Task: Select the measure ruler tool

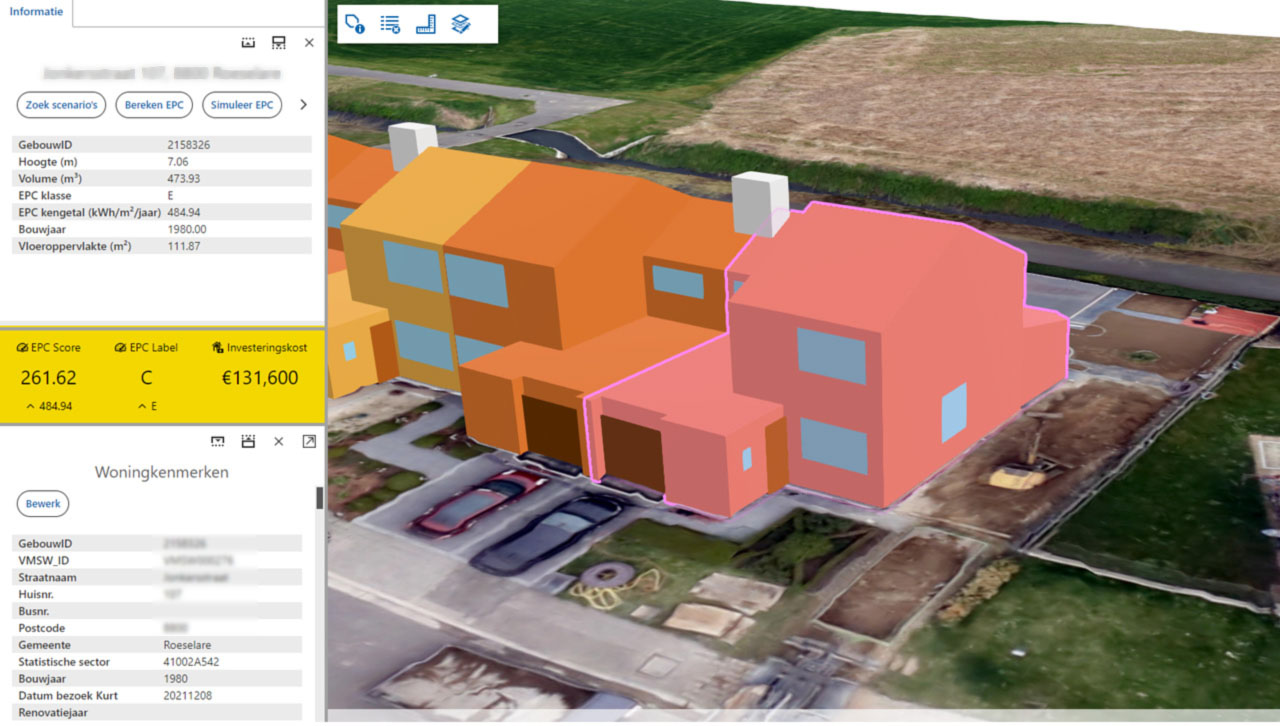Action: [426, 24]
